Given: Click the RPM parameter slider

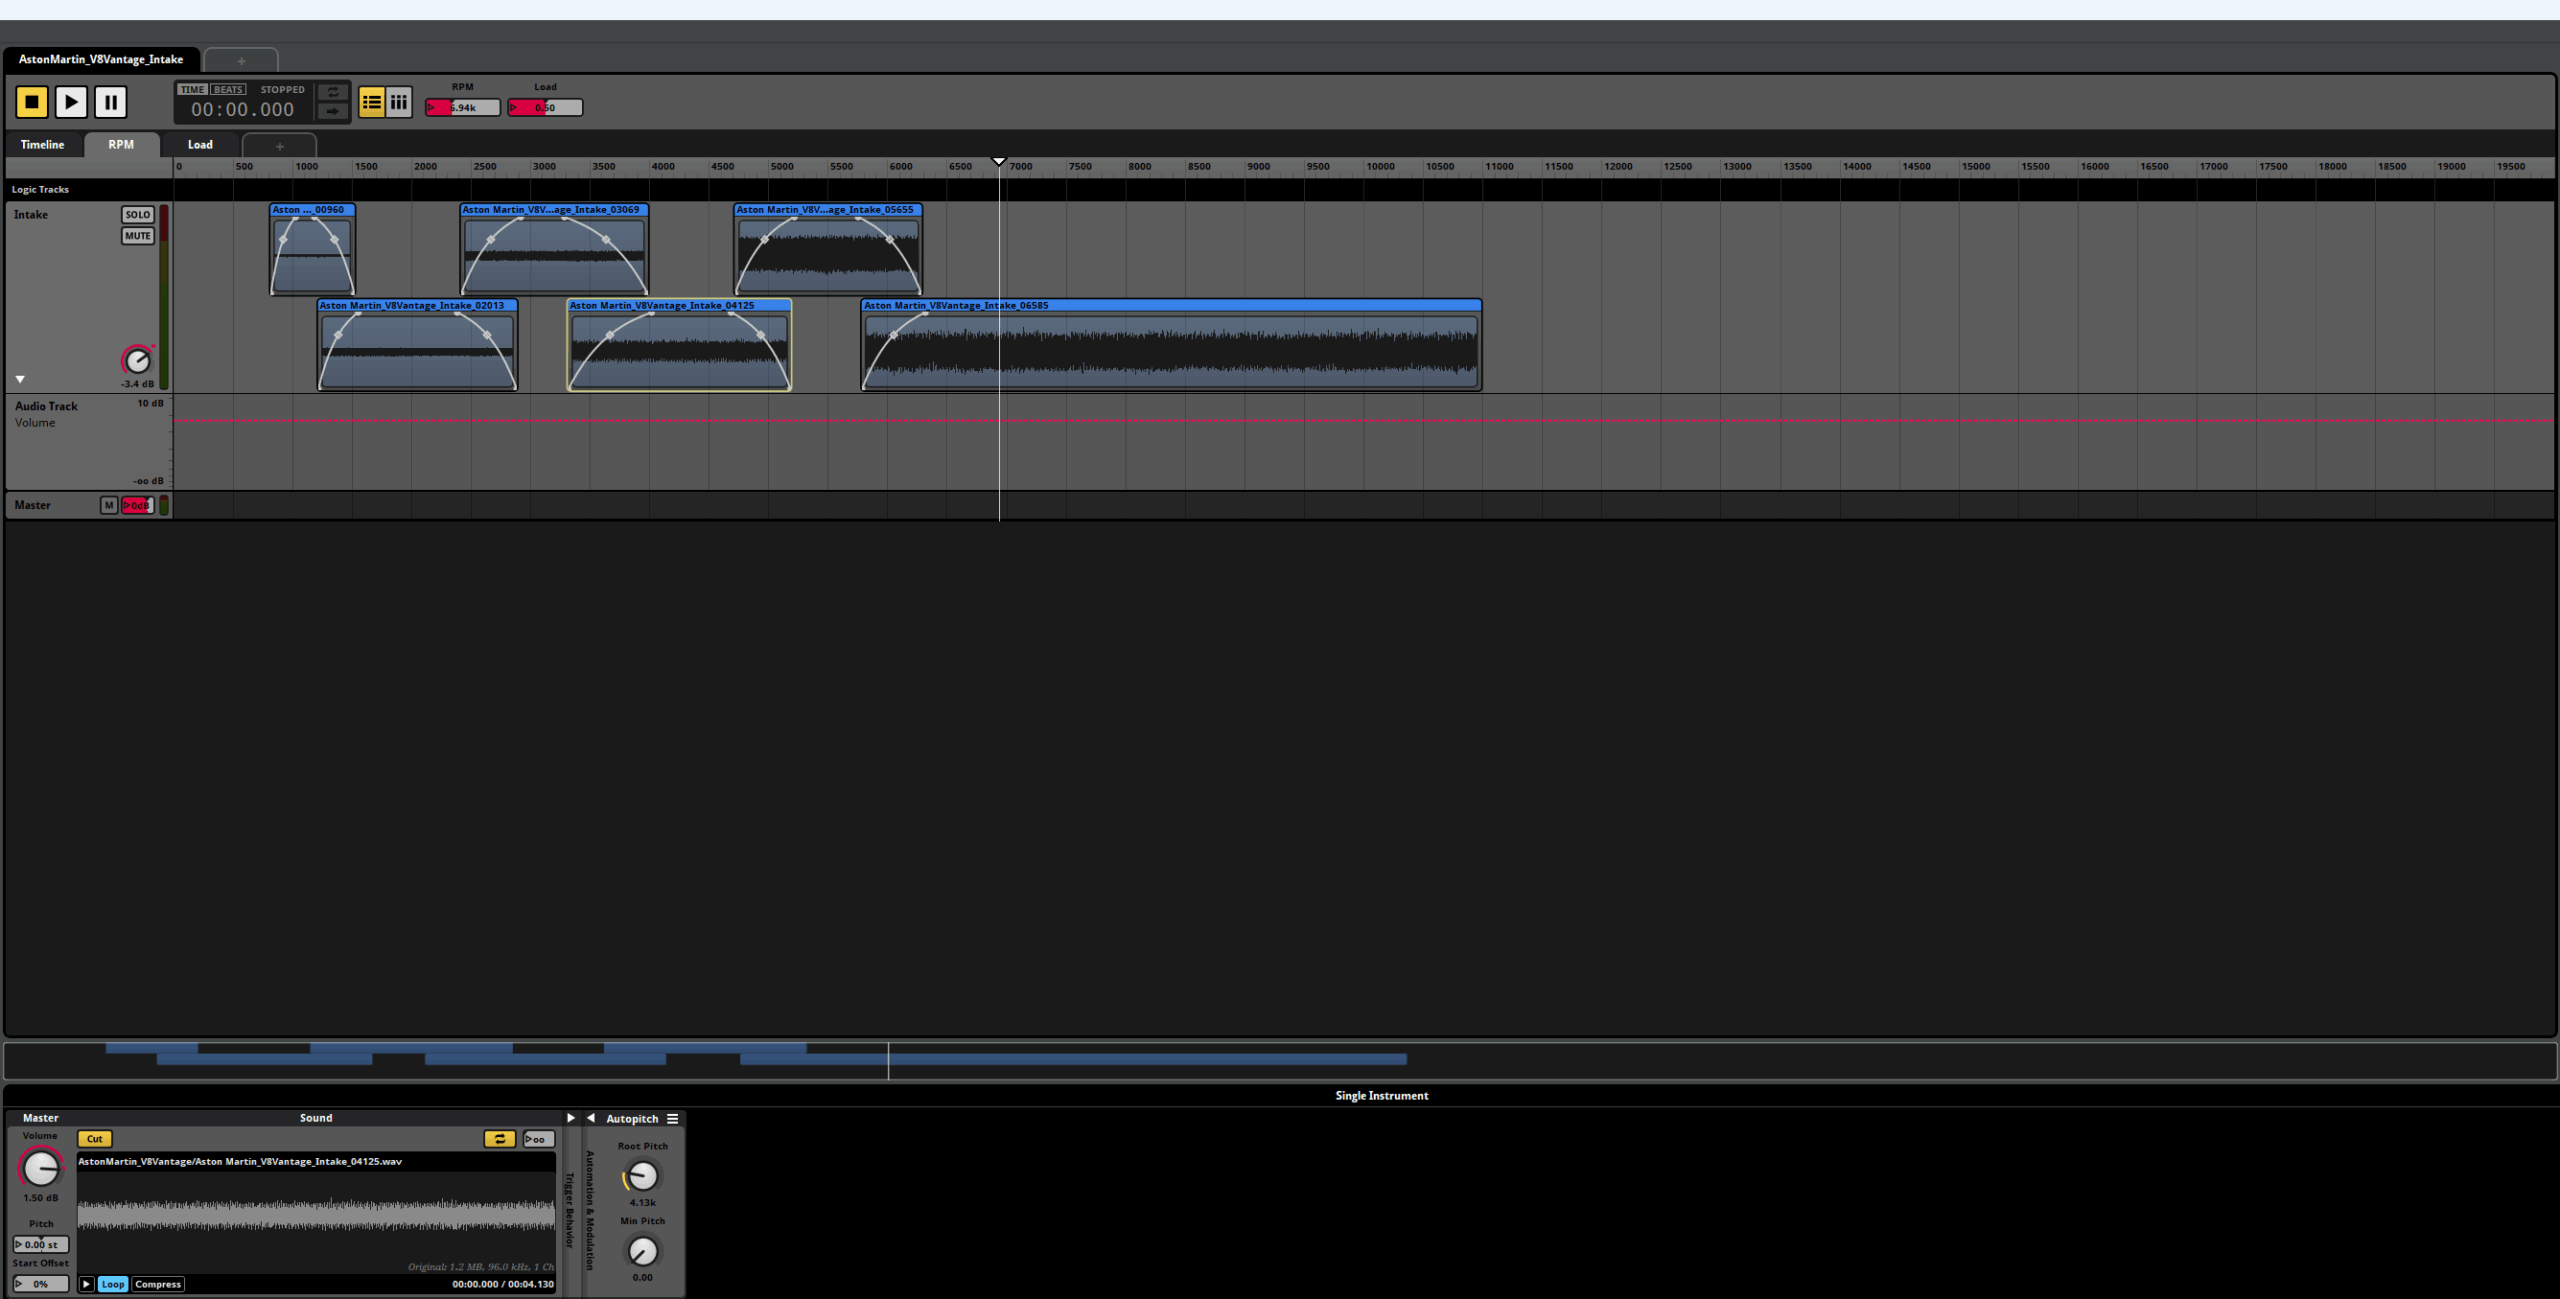Looking at the screenshot, I should [x=463, y=108].
